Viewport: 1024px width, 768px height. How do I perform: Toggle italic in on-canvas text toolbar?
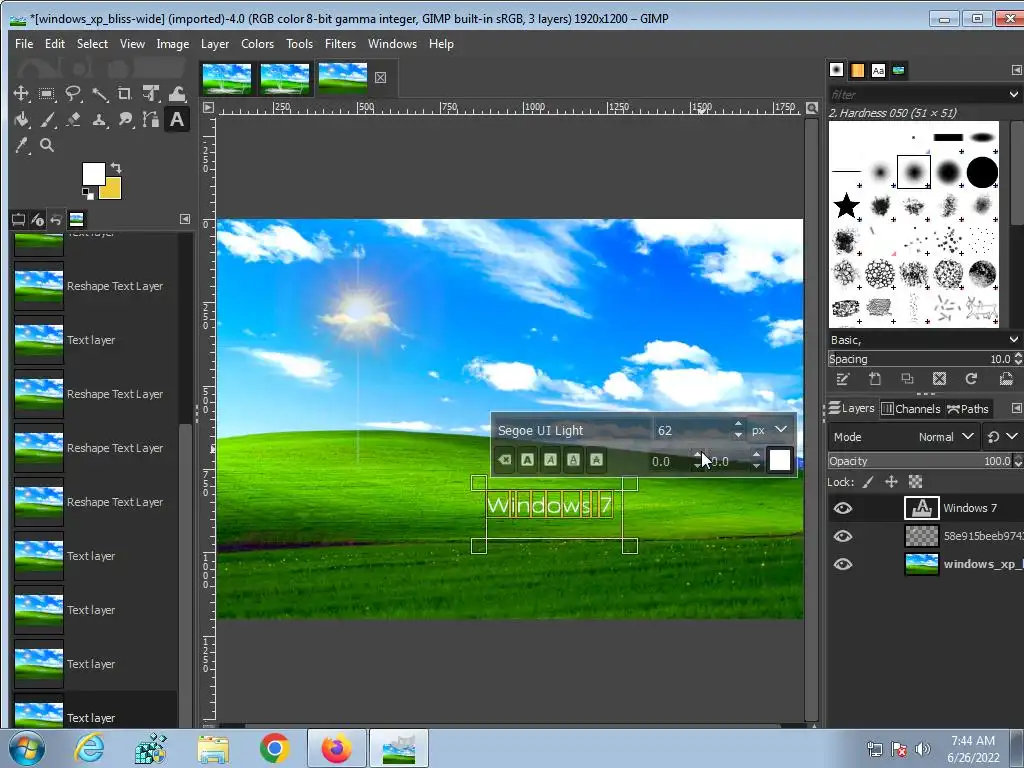[551, 460]
